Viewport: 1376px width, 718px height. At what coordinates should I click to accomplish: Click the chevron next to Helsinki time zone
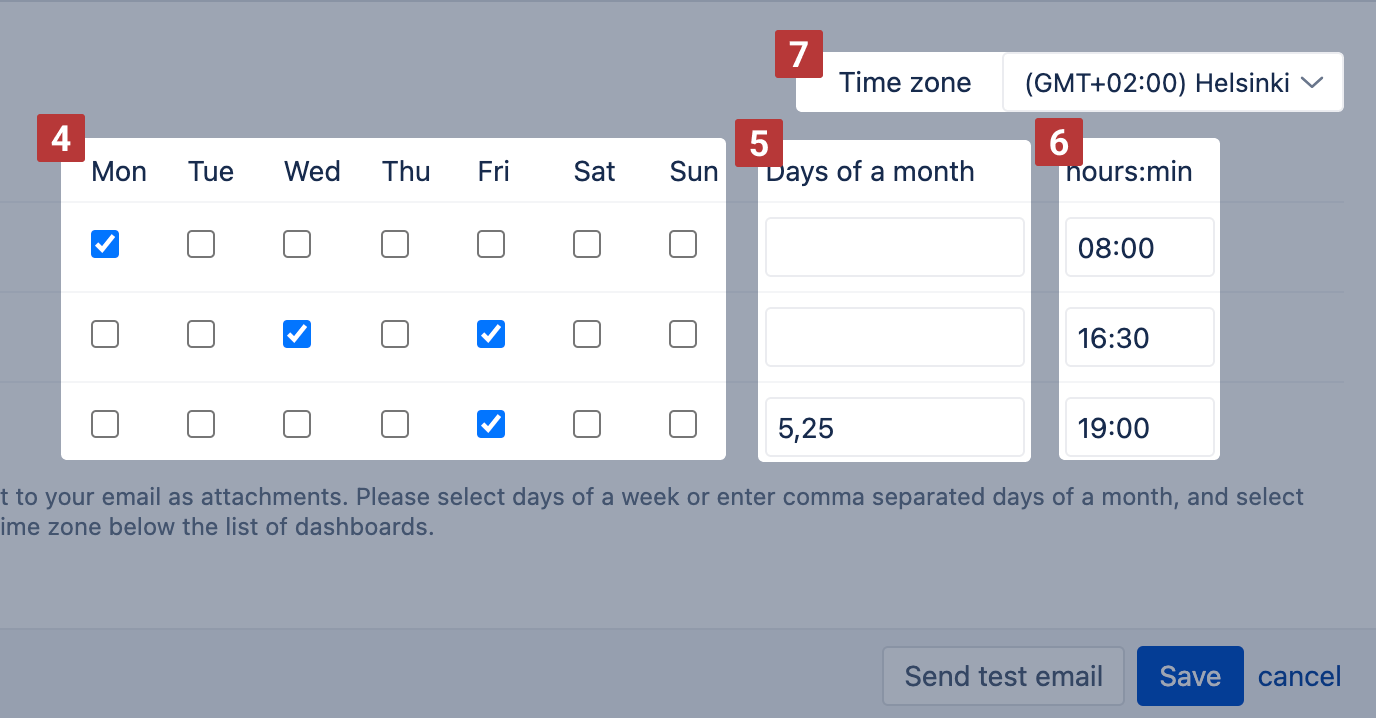coord(1311,82)
